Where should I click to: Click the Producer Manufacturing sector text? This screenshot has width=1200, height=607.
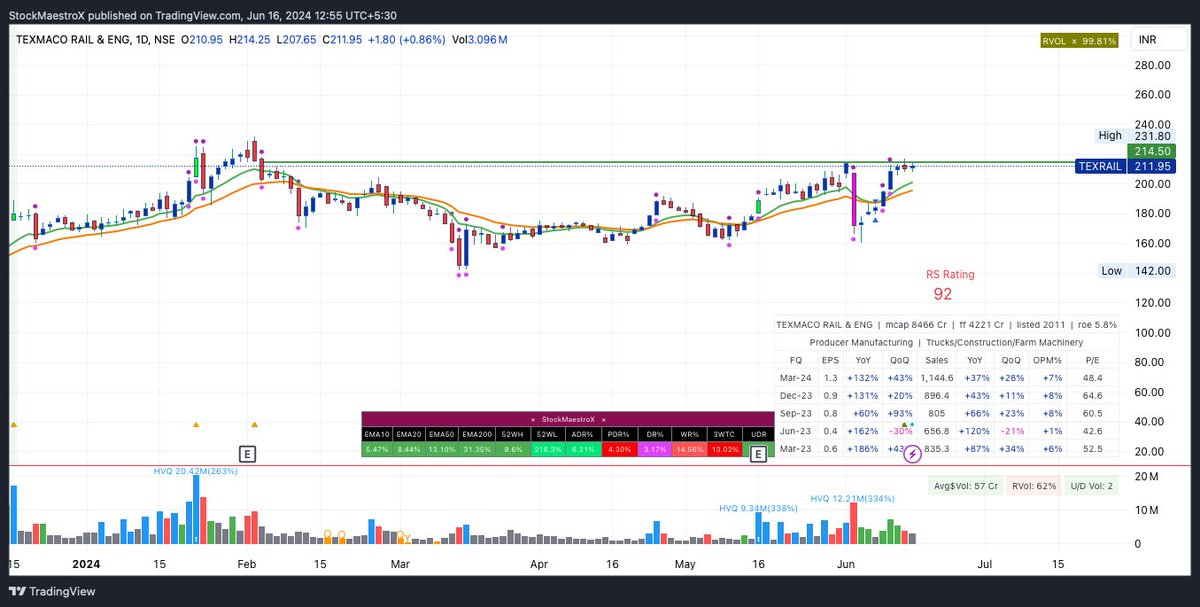pyautogui.click(x=861, y=342)
